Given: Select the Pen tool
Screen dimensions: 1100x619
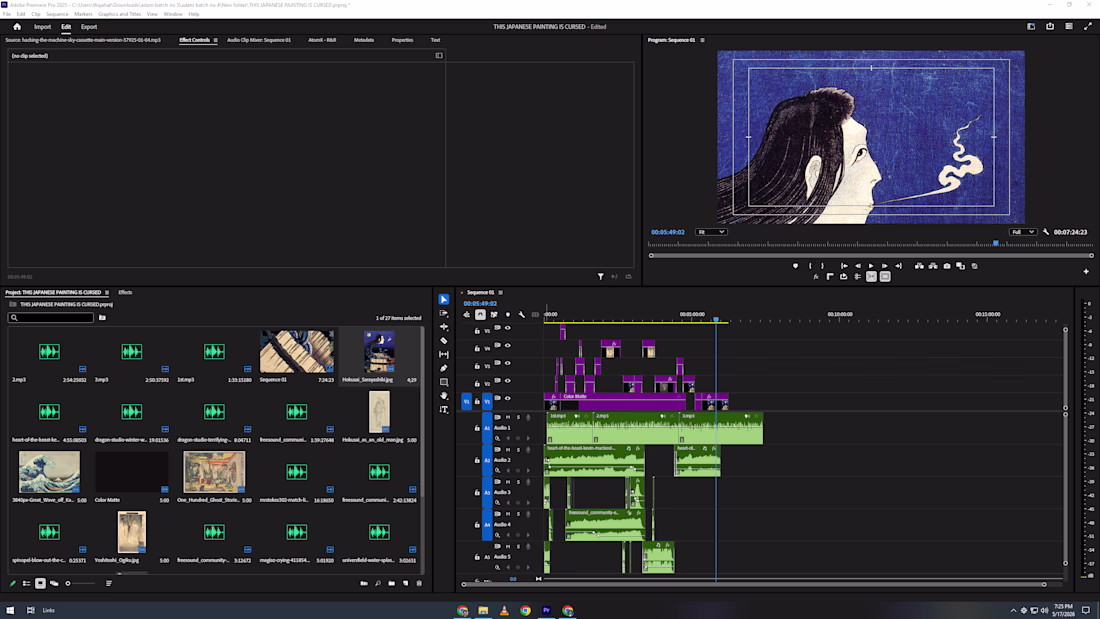Looking at the screenshot, I should (x=443, y=368).
